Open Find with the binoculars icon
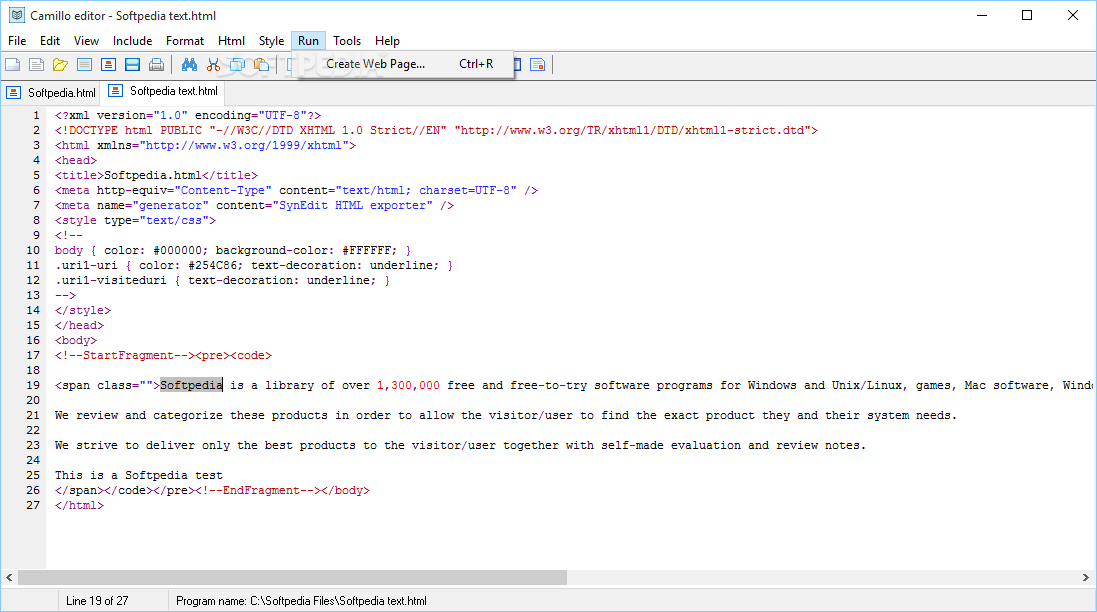Viewport: 1097px width, 612px height. pyautogui.click(x=189, y=65)
